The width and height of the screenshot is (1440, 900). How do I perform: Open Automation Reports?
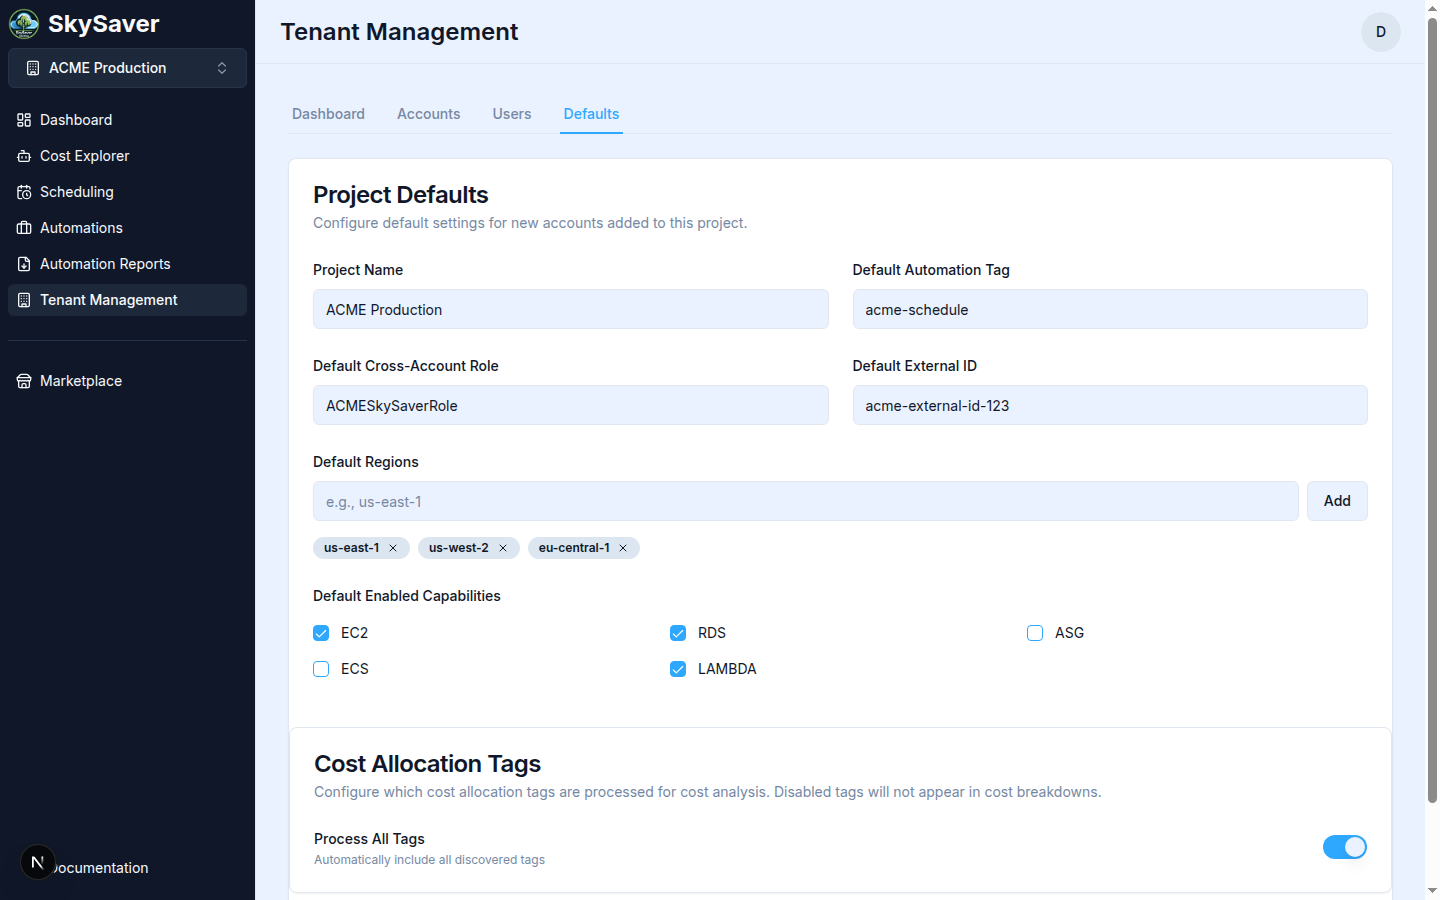click(x=104, y=263)
